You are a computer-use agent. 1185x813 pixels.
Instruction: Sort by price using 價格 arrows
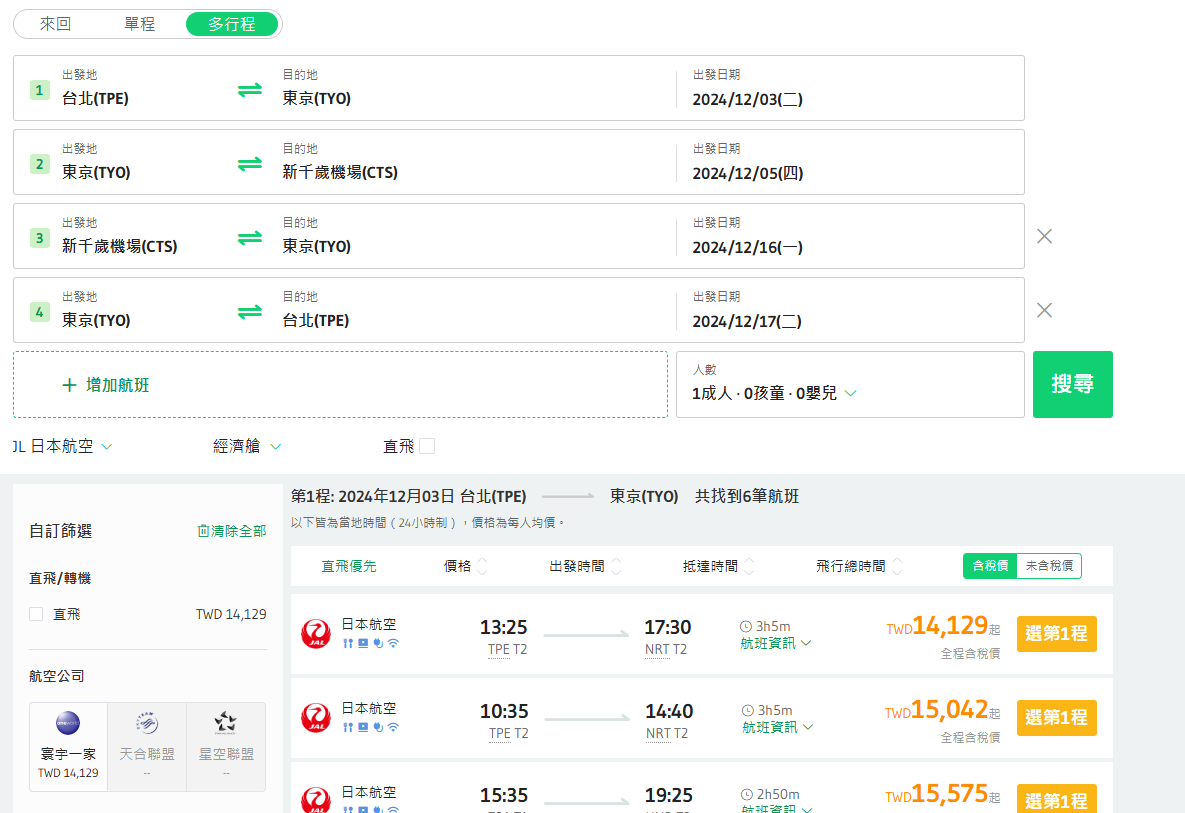pos(483,566)
